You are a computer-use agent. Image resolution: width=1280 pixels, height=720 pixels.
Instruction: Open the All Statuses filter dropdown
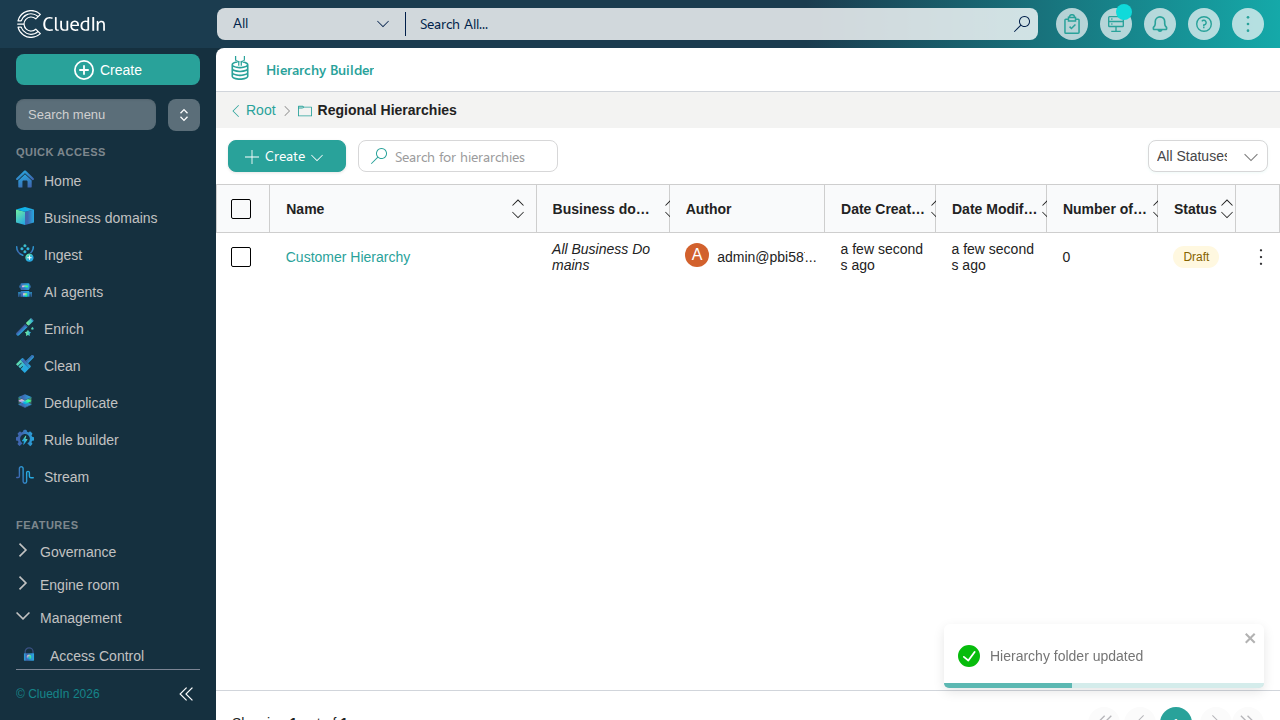[1208, 156]
